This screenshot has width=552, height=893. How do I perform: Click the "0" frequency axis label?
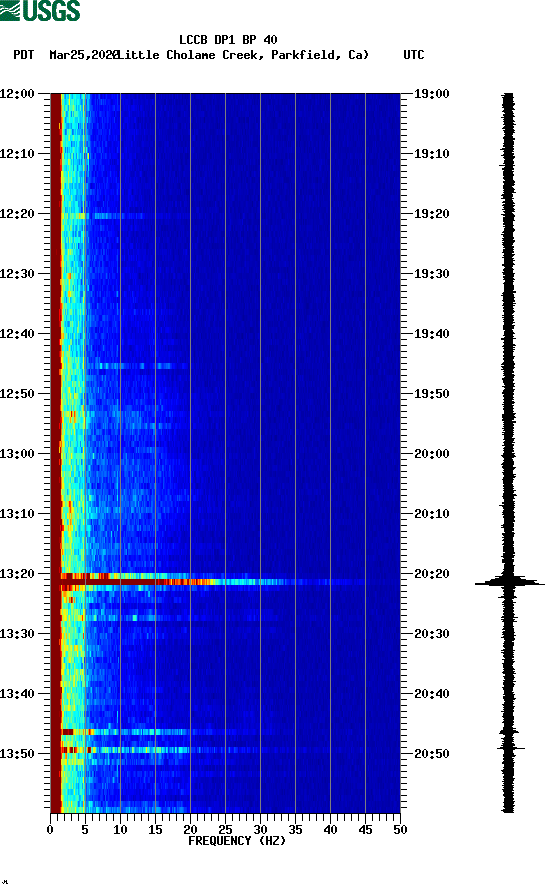pos(50,830)
